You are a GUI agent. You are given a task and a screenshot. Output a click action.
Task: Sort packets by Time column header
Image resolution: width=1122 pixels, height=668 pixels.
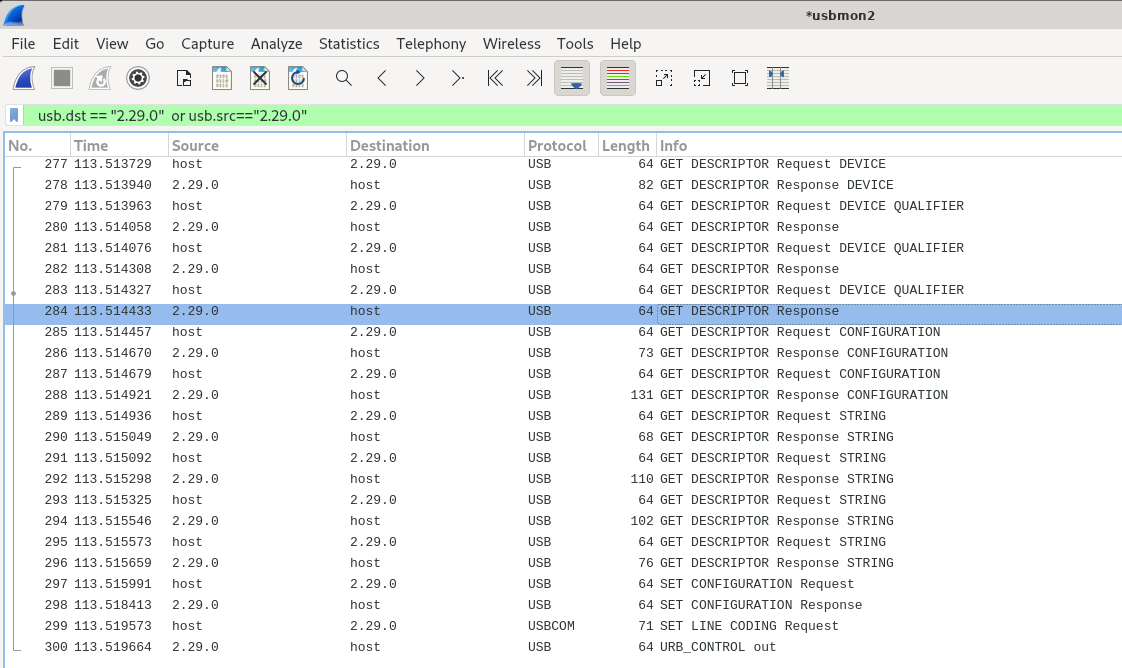click(91, 146)
